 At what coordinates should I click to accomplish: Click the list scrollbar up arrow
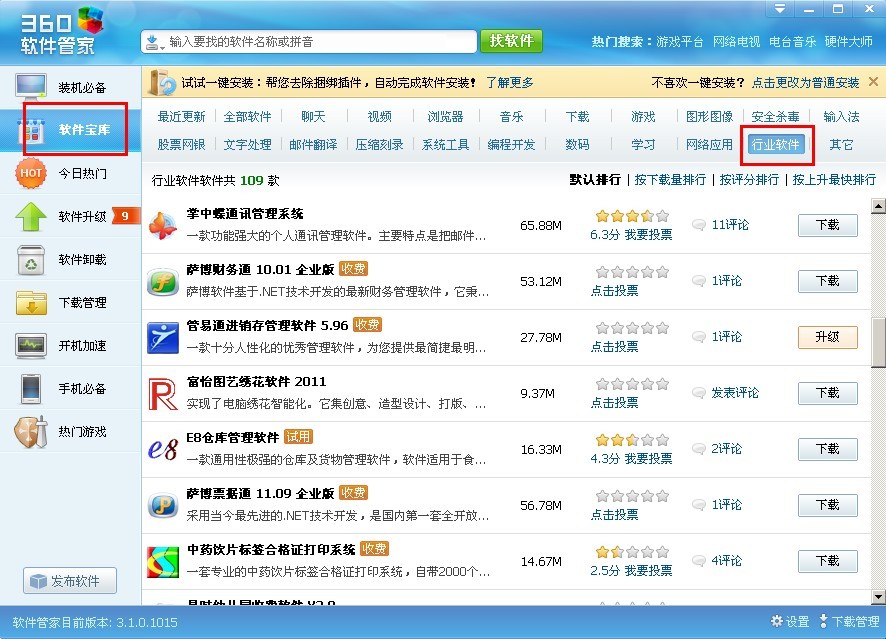click(878, 206)
